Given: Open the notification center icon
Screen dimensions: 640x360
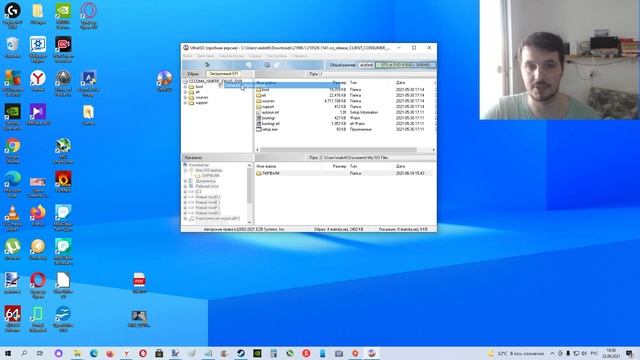Looking at the screenshot, I should pyautogui.click(x=629, y=353).
